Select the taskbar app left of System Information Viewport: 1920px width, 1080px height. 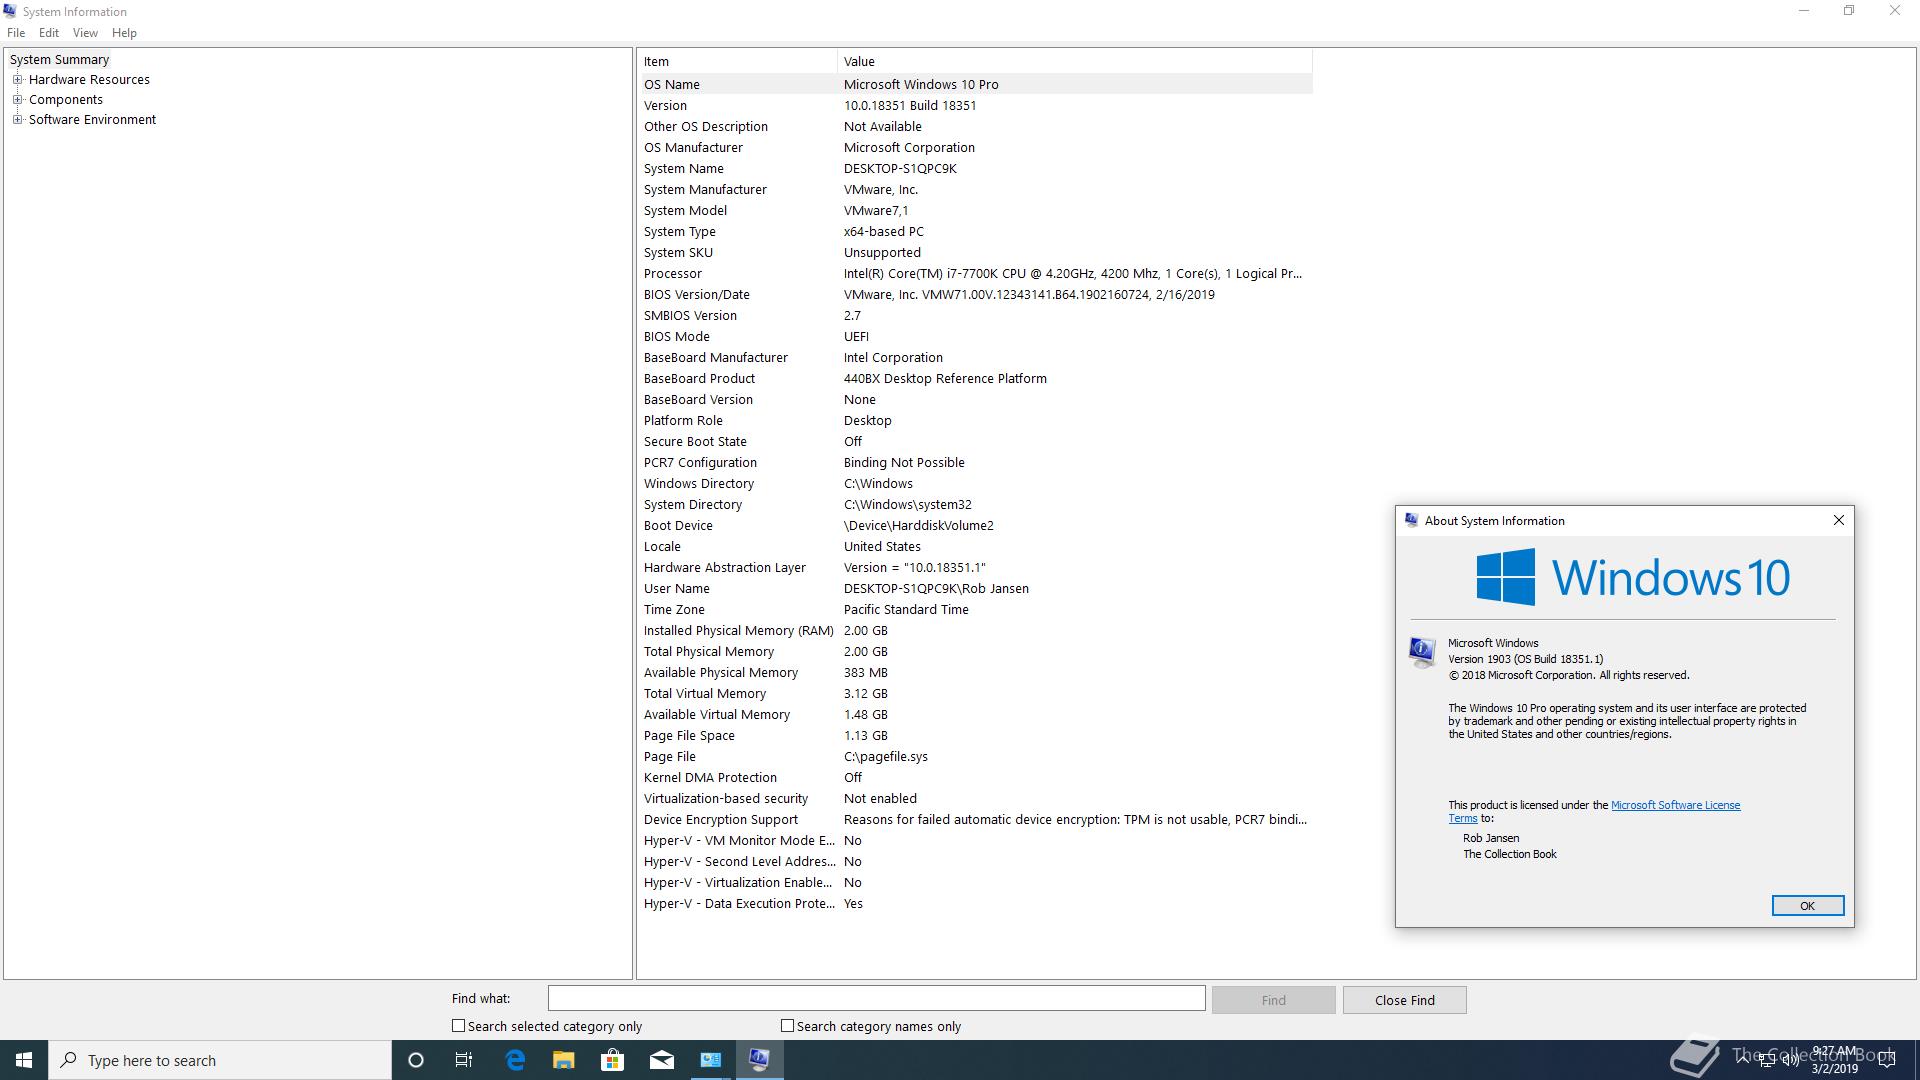[x=710, y=1060]
